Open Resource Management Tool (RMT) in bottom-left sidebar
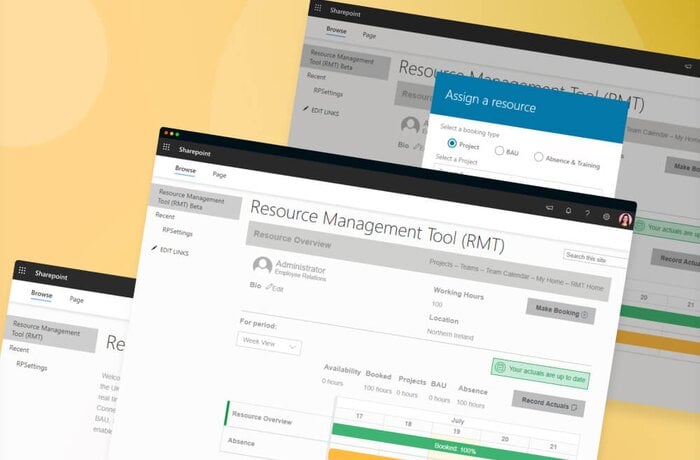The image size is (700, 460). 51,334
